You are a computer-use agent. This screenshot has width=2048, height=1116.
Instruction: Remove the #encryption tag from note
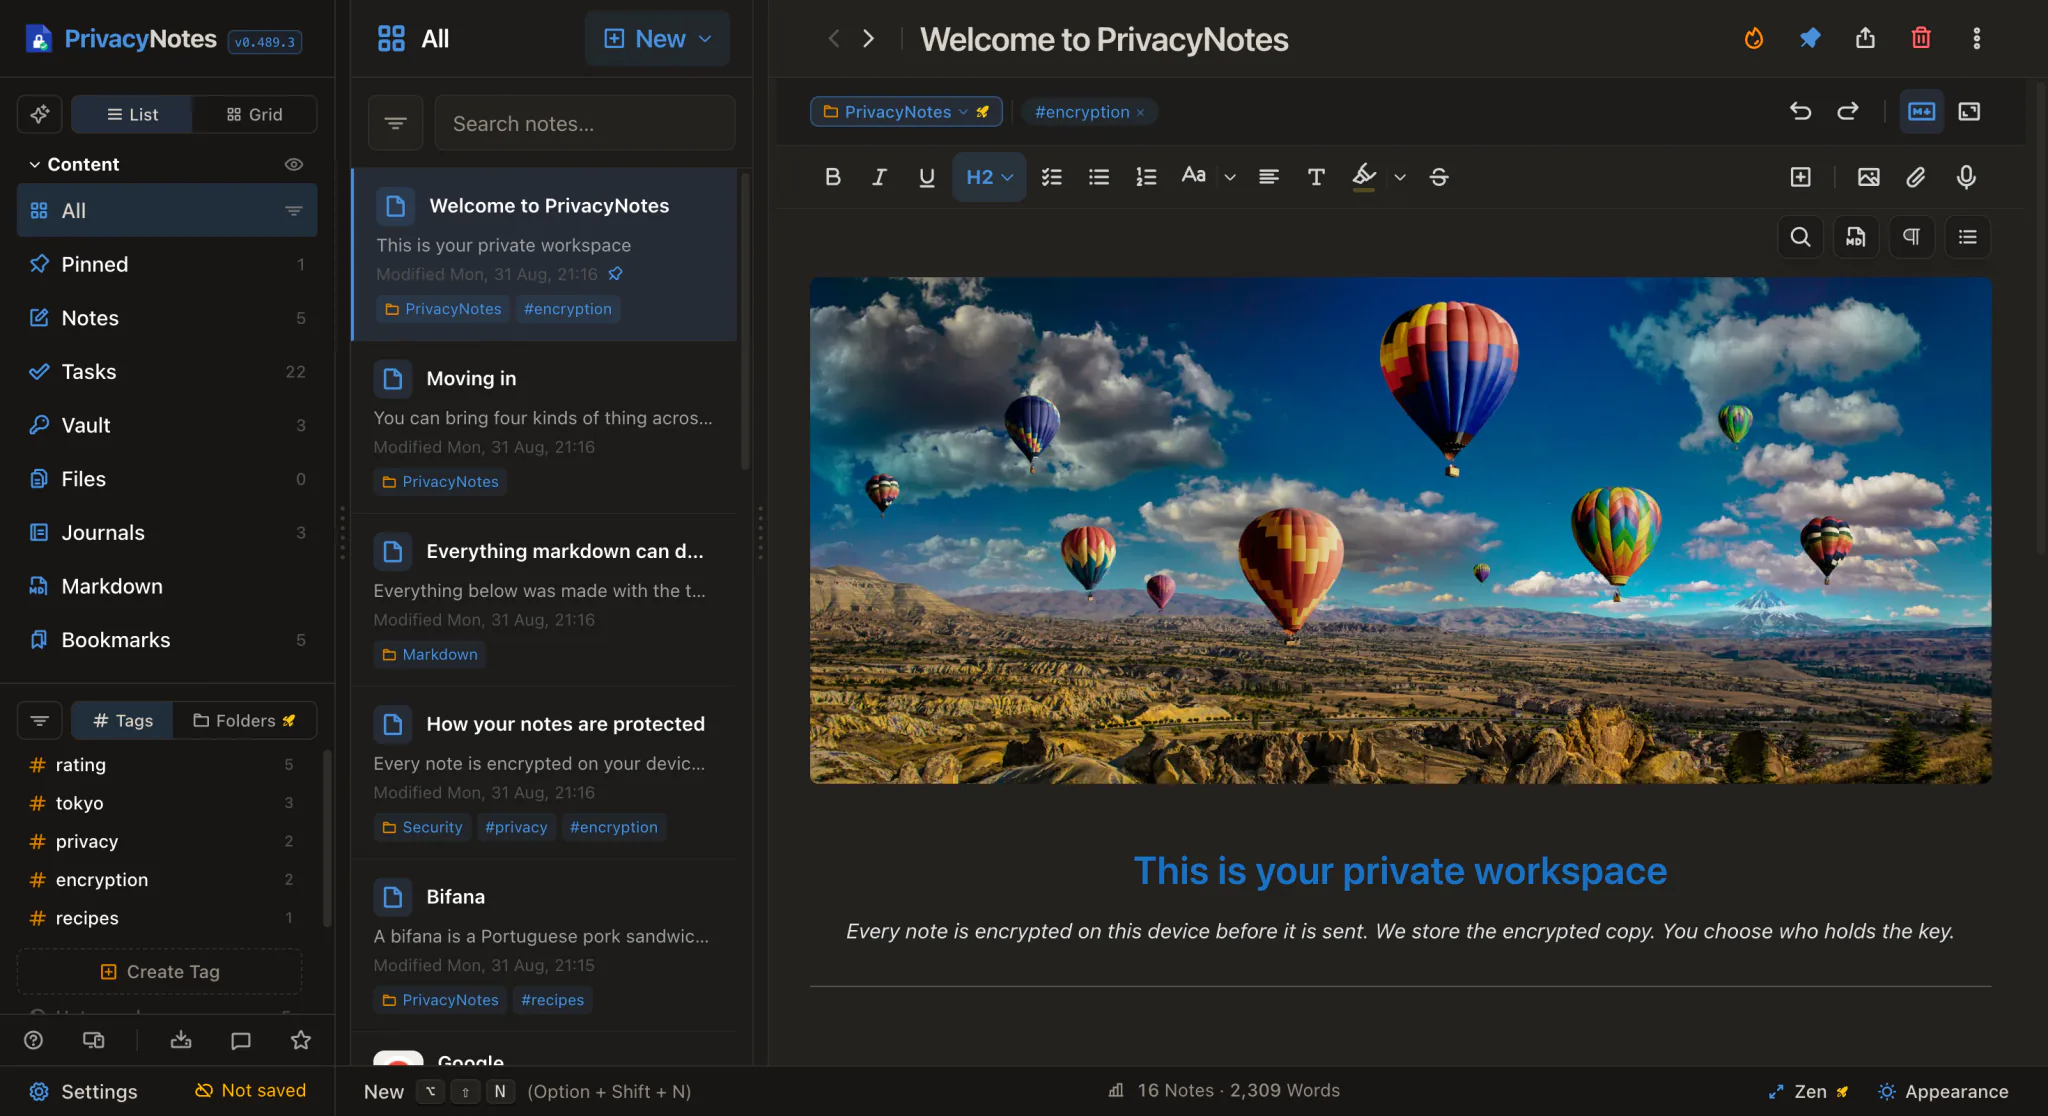1140,112
